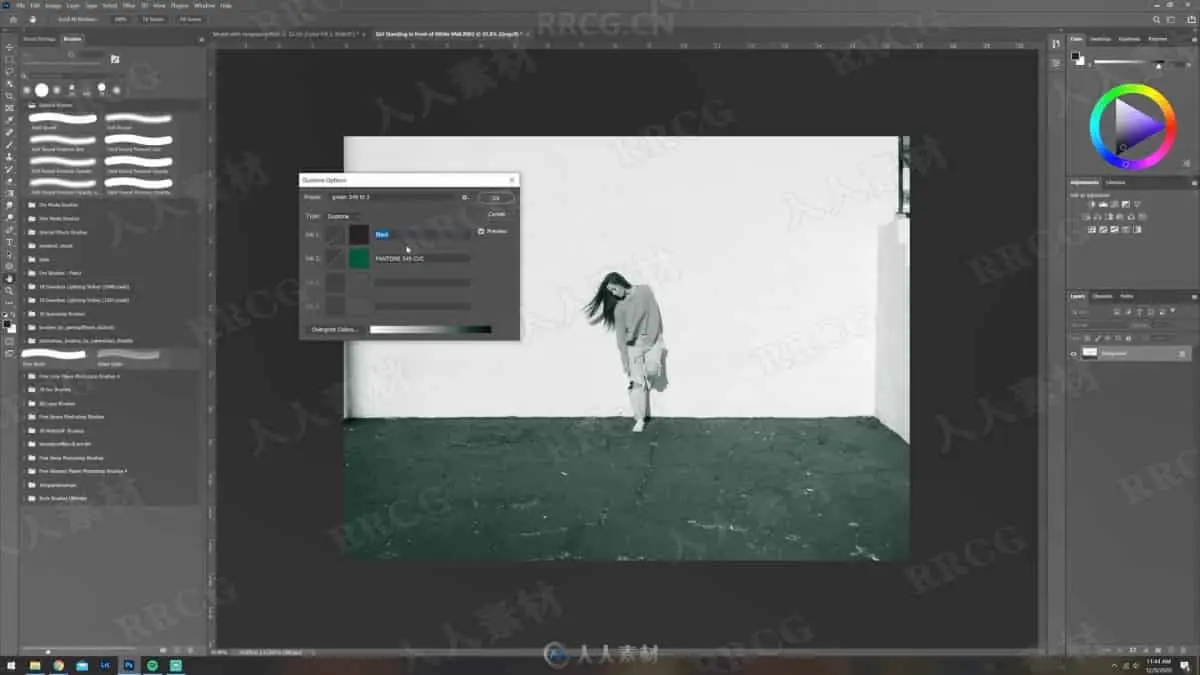Open the Preset dropdown in Duotone Options
This screenshot has width=1200, height=675.
(x=394, y=197)
